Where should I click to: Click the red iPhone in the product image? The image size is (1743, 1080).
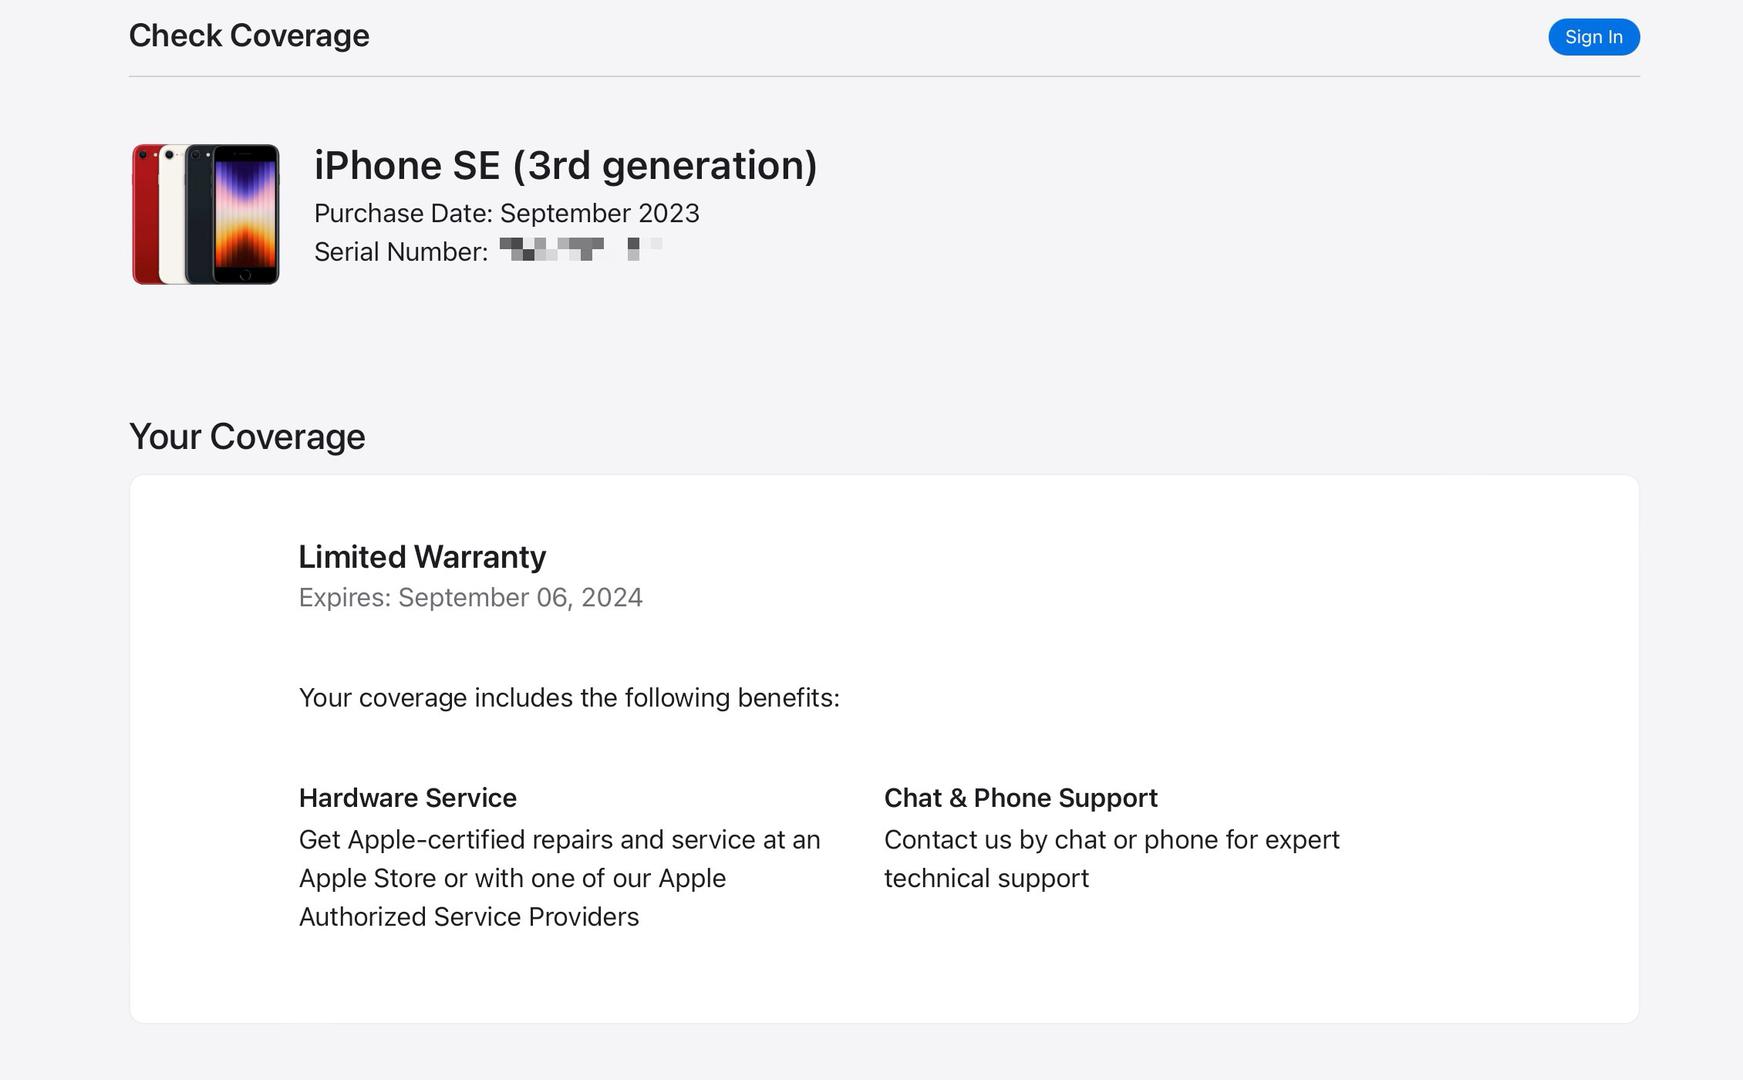point(144,215)
